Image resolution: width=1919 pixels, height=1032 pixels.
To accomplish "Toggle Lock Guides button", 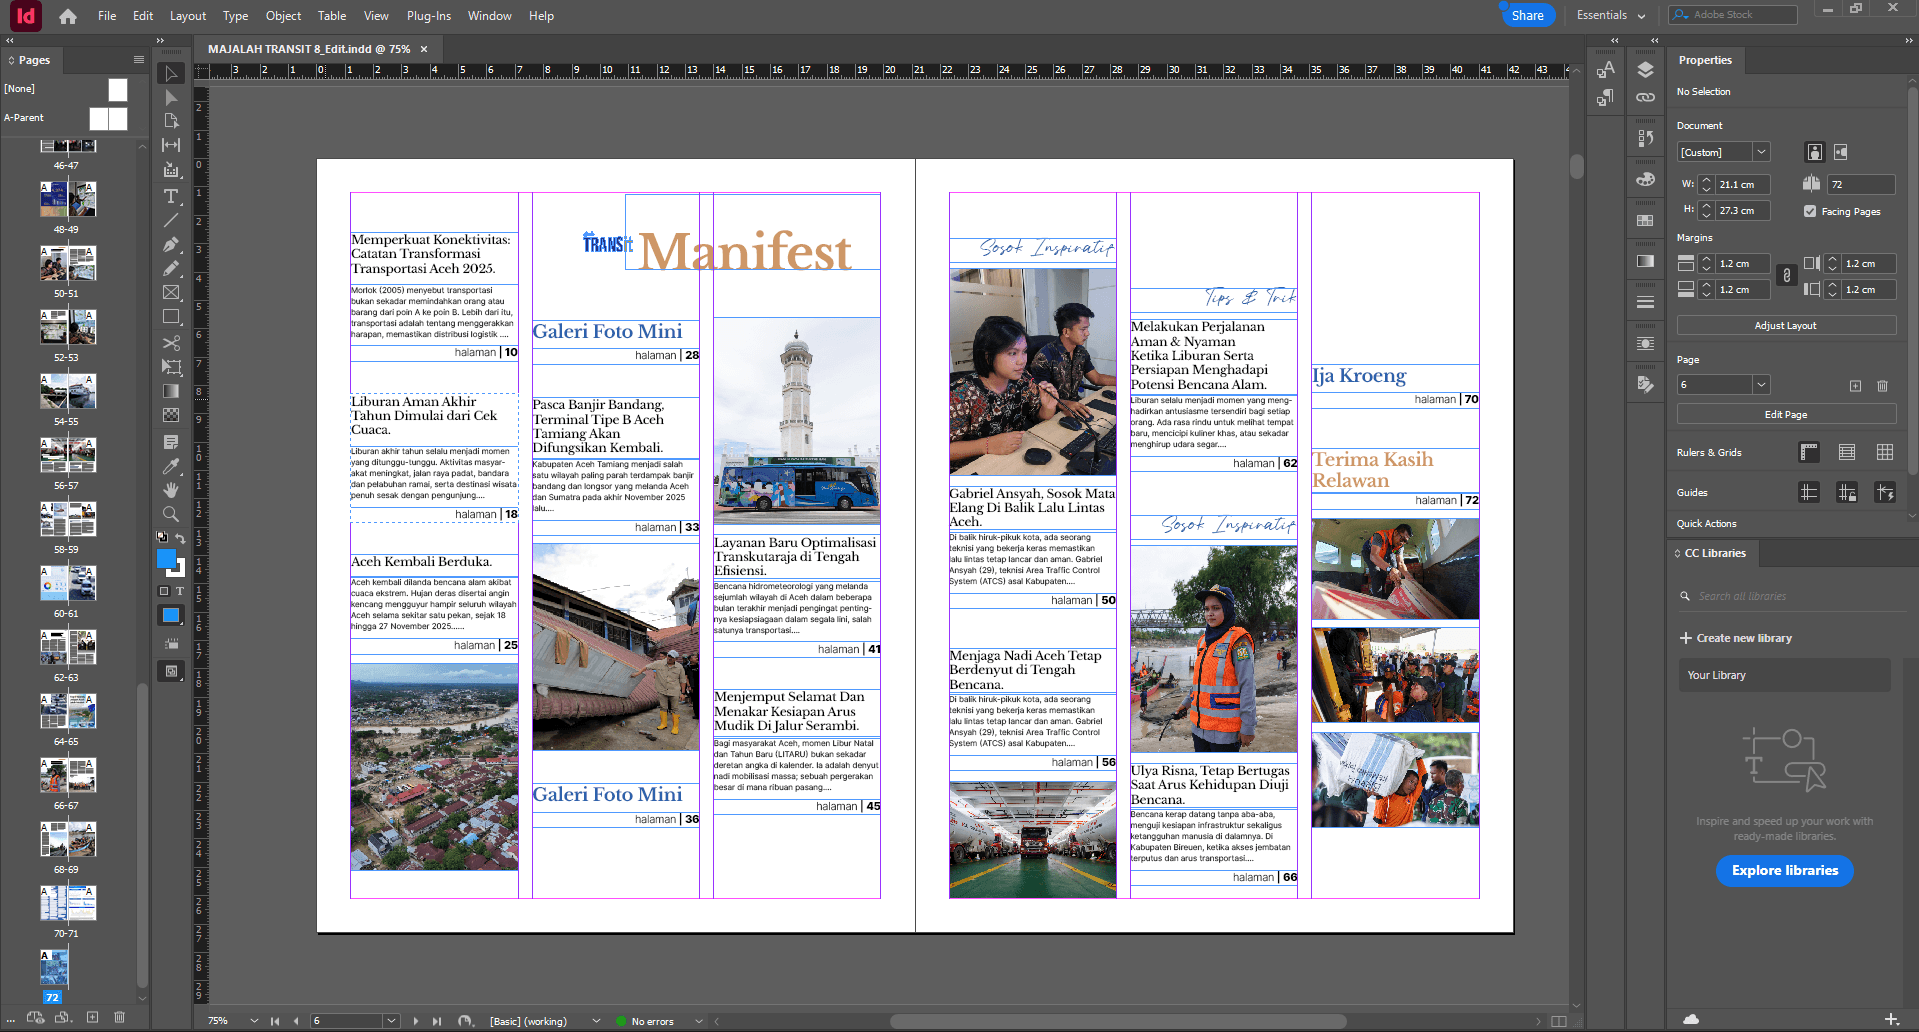I will point(1847,492).
